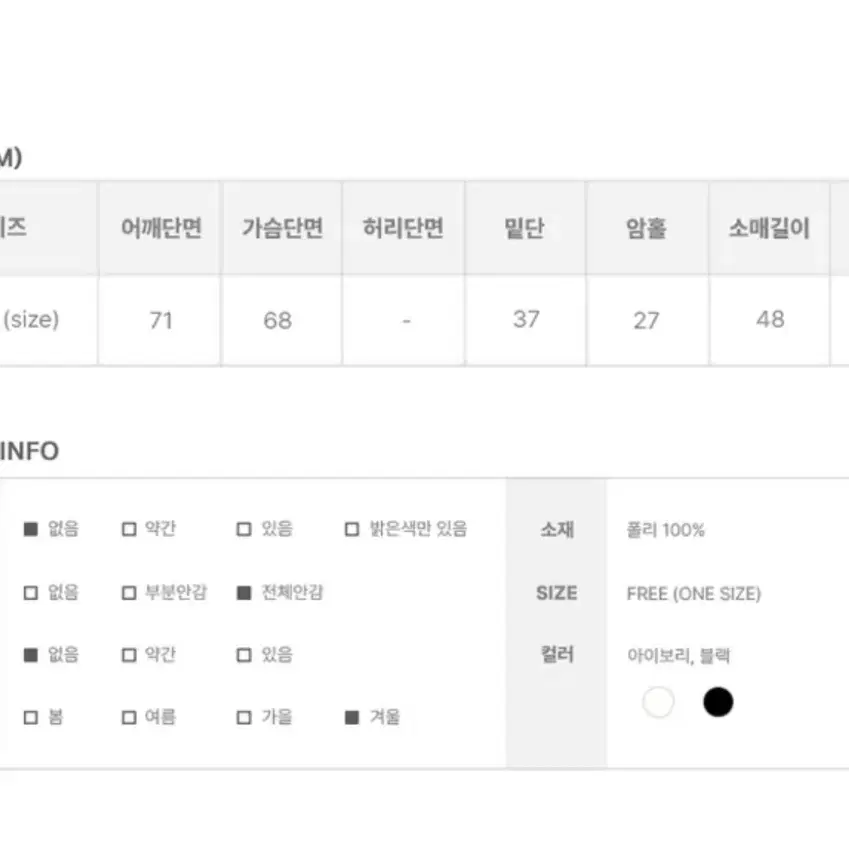Select the 어깨단면 value 71 cell
The image size is (849, 849).
pyautogui.click(x=160, y=320)
